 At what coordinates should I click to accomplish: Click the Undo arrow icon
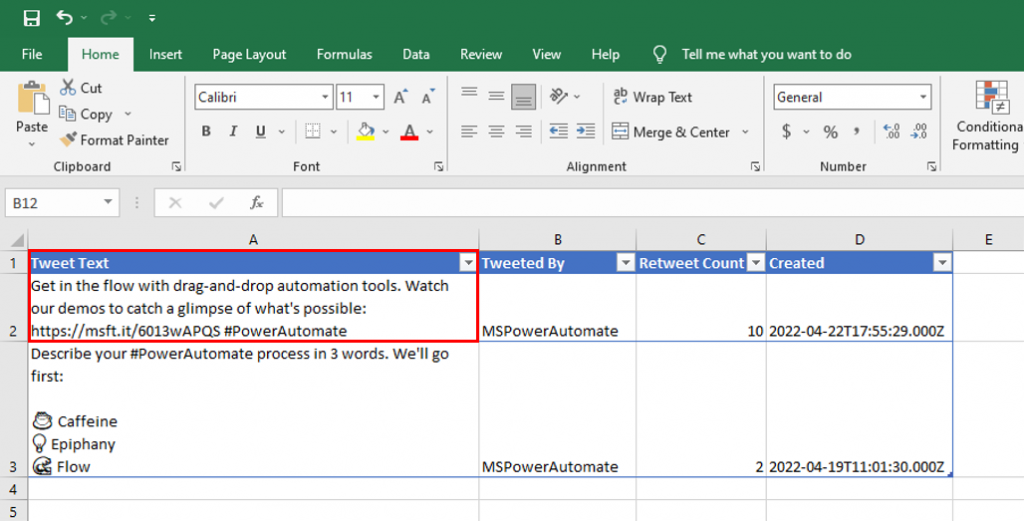pyautogui.click(x=64, y=18)
